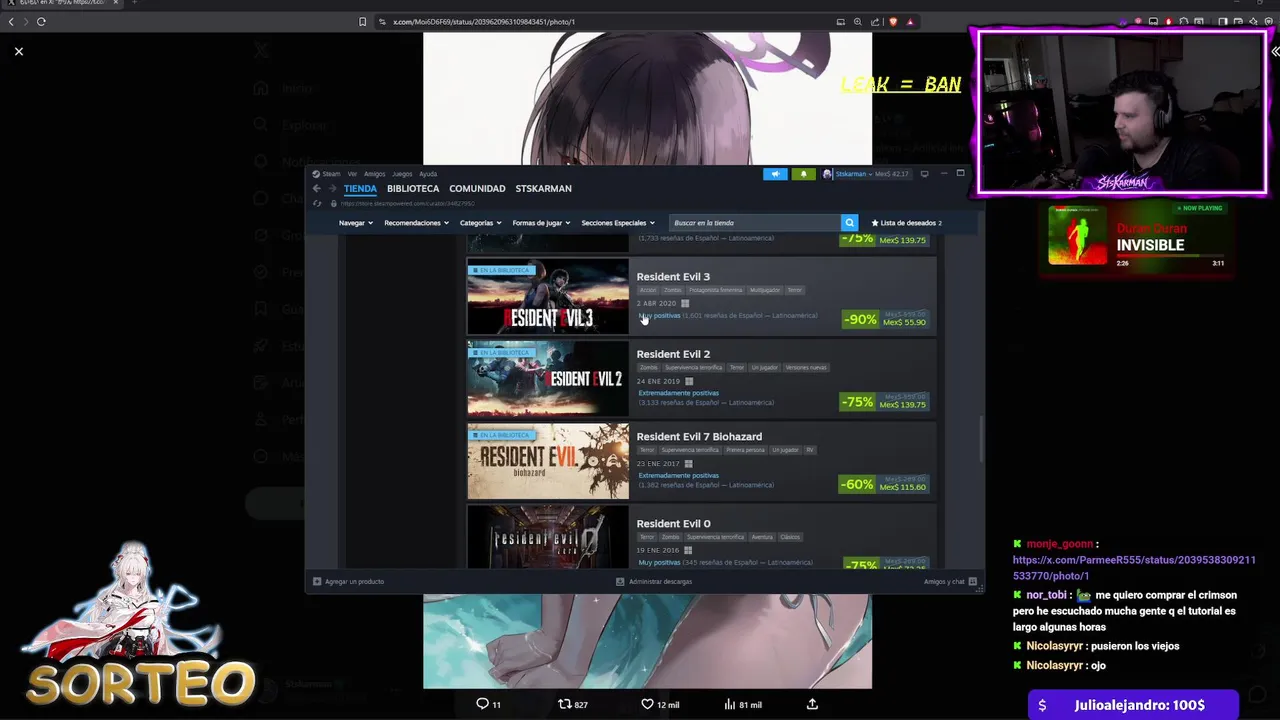
Task: Click the browser address bar share icon
Action: coord(876,21)
